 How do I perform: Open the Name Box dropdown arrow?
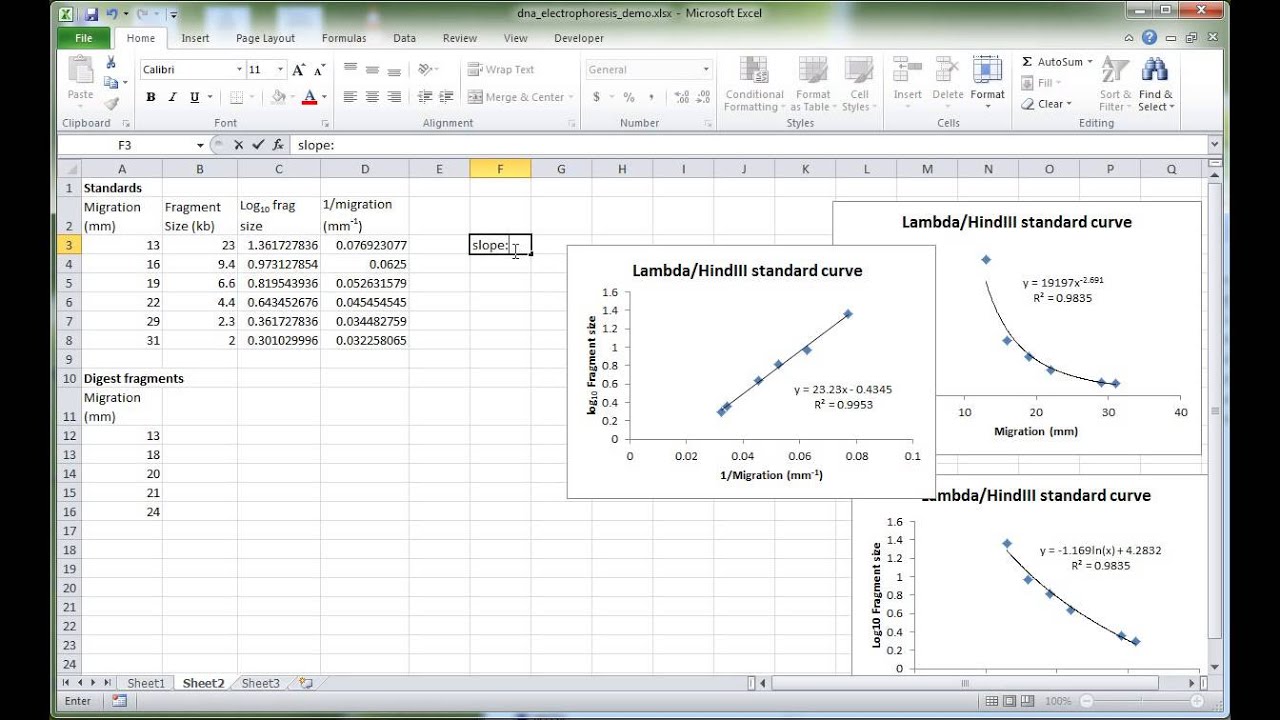[x=200, y=145]
